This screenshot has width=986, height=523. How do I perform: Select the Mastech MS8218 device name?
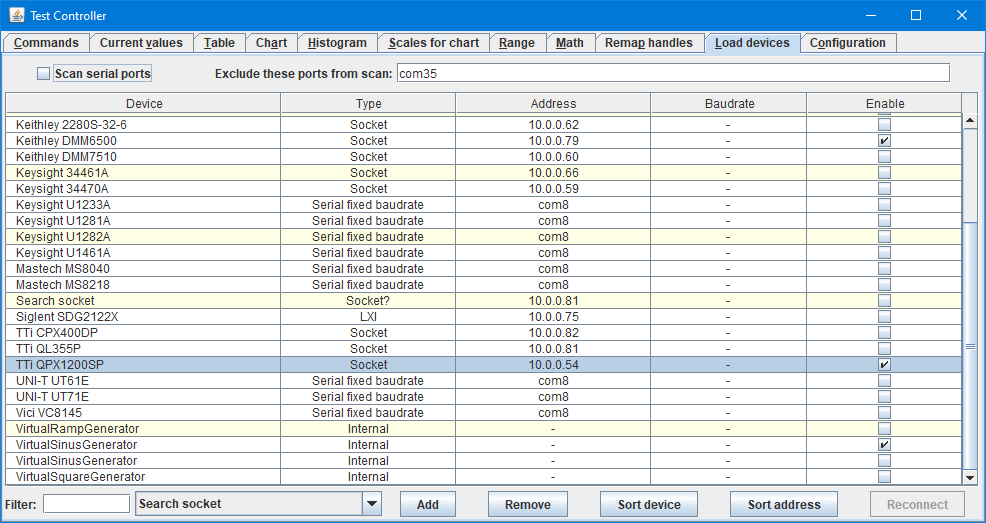(63, 285)
